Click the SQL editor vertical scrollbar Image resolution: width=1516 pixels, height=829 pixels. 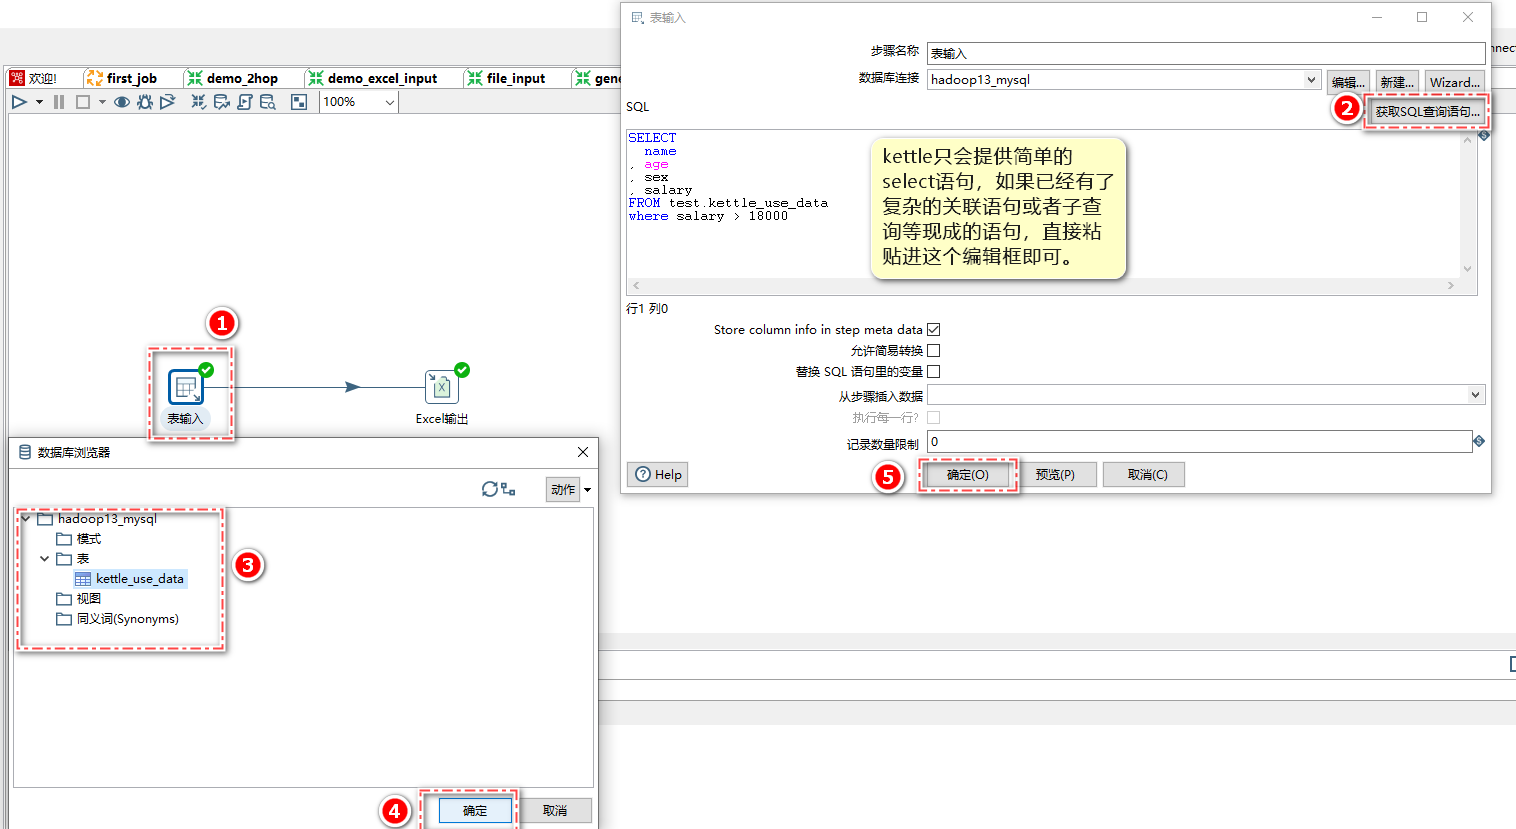[1468, 203]
